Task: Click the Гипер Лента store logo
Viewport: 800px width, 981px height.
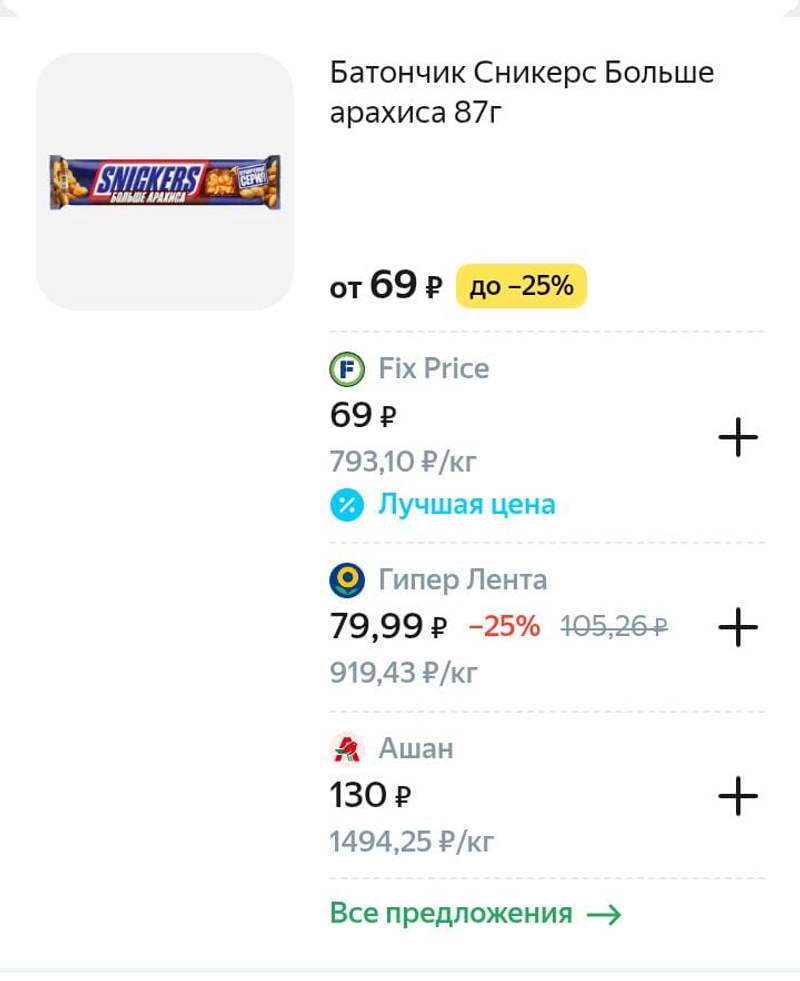Action: (347, 580)
